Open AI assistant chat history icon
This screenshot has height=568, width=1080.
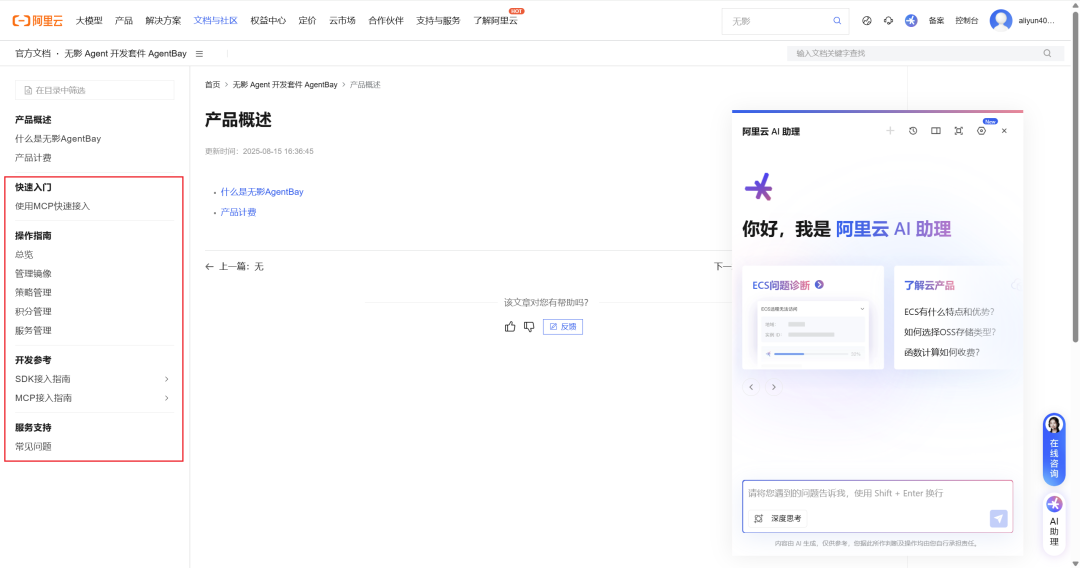913,131
